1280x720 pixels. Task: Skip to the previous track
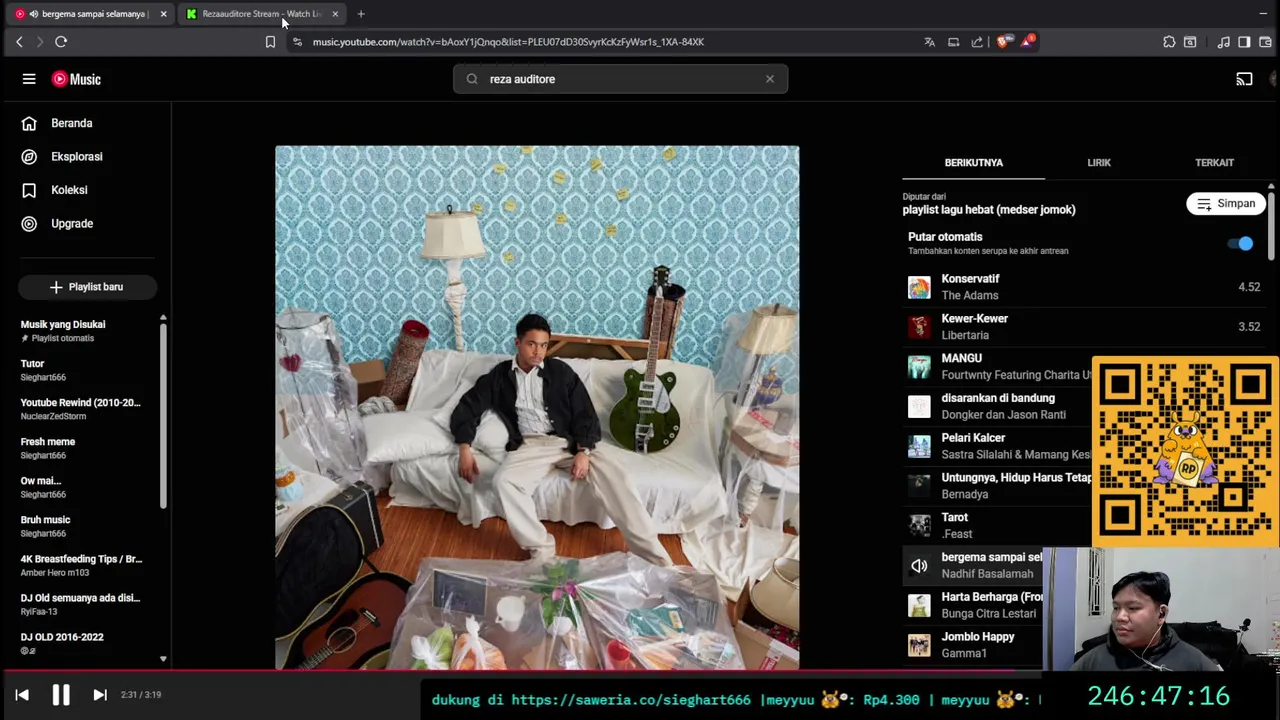coord(22,695)
